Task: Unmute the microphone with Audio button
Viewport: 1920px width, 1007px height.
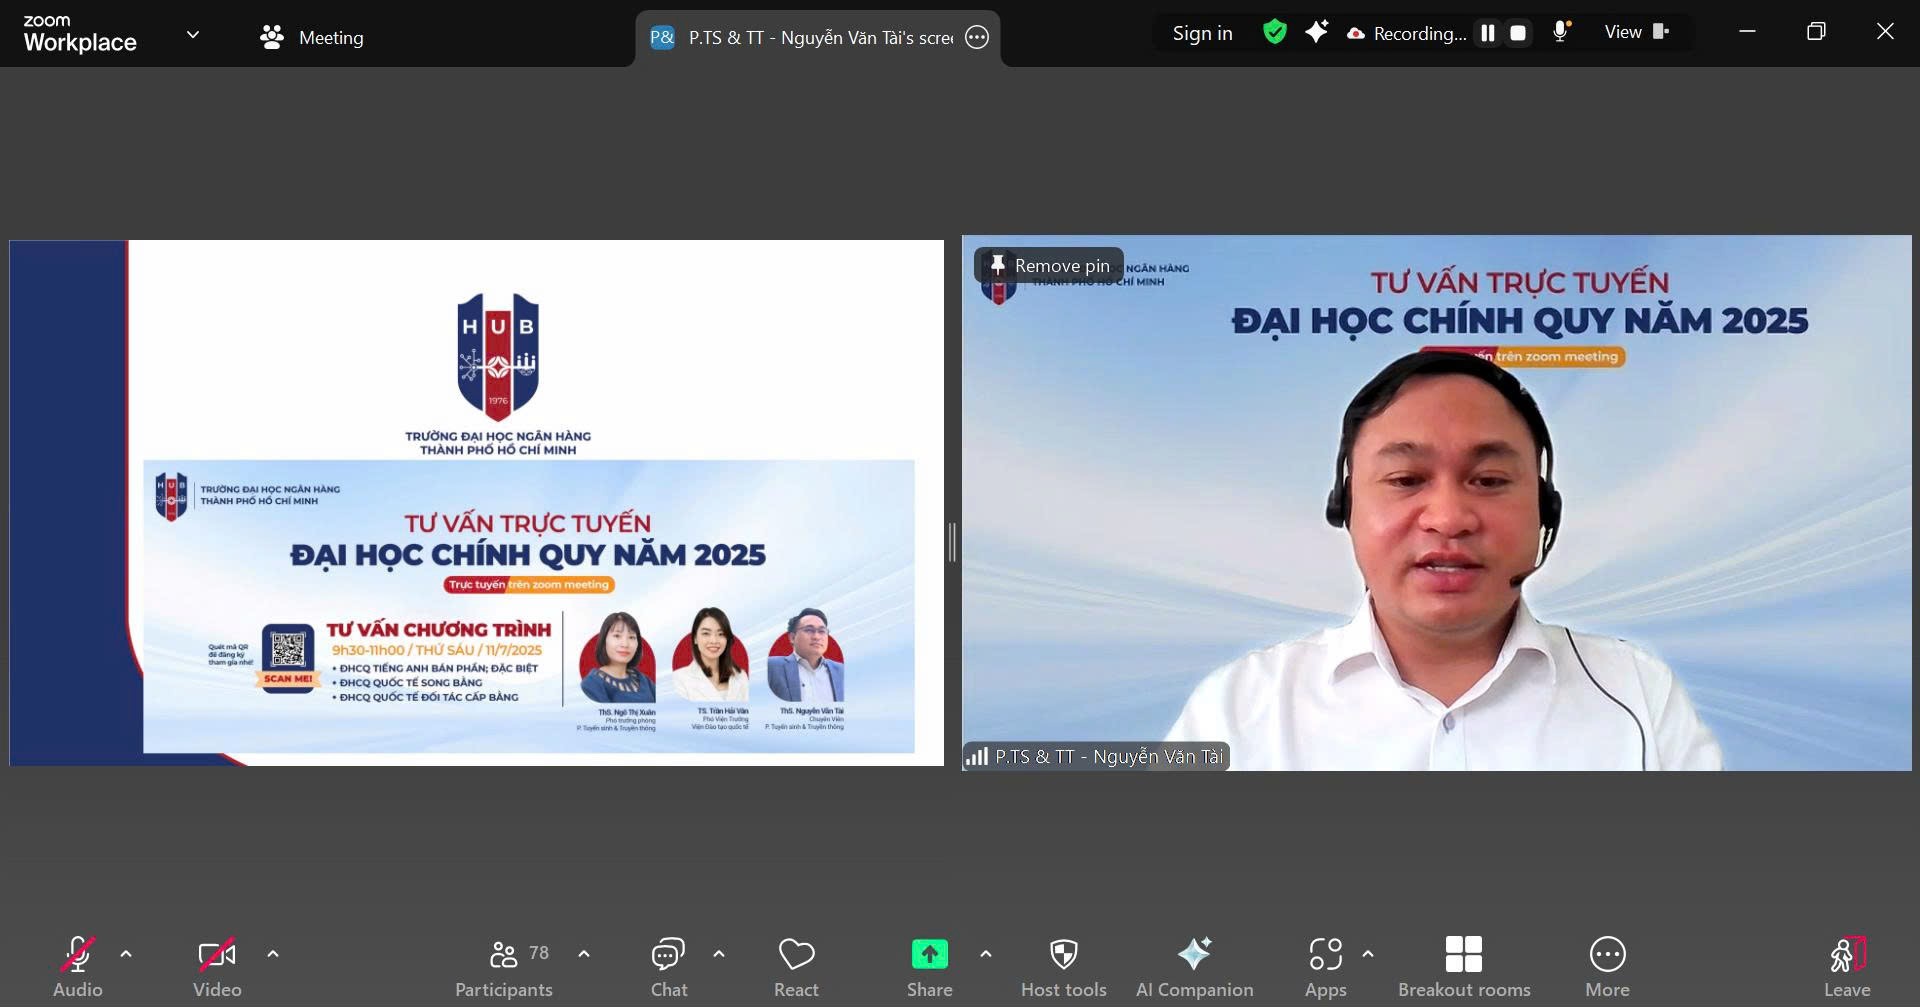Action: 78,966
